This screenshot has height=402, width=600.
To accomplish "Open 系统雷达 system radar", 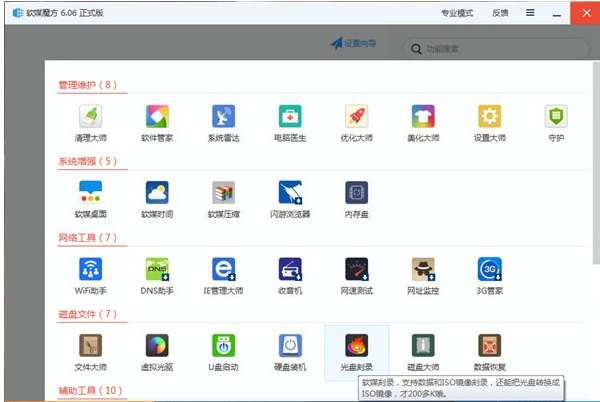I will [223, 116].
